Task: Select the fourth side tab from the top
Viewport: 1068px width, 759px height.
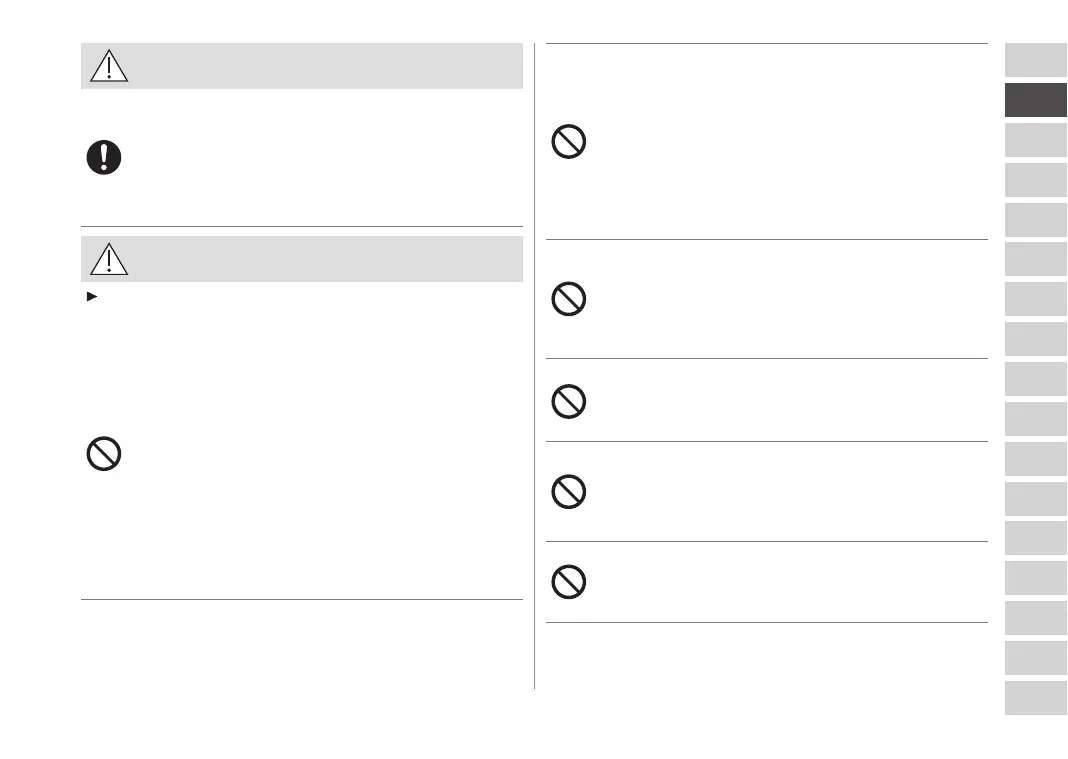Action: 1036,180
